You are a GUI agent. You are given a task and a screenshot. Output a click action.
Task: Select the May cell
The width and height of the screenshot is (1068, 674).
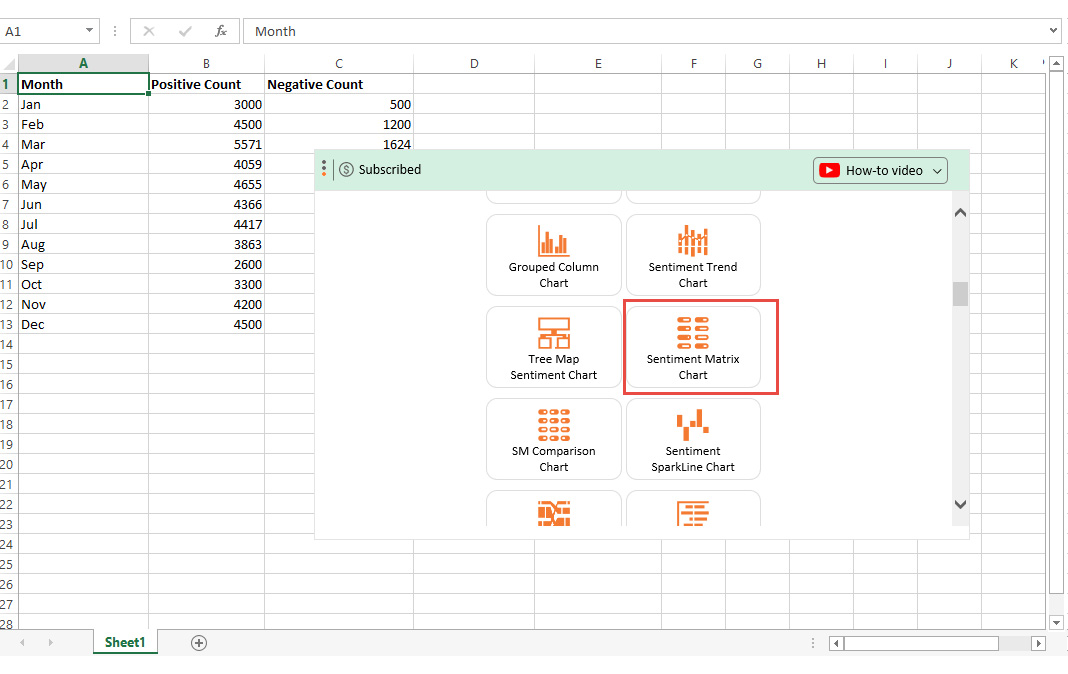83,184
